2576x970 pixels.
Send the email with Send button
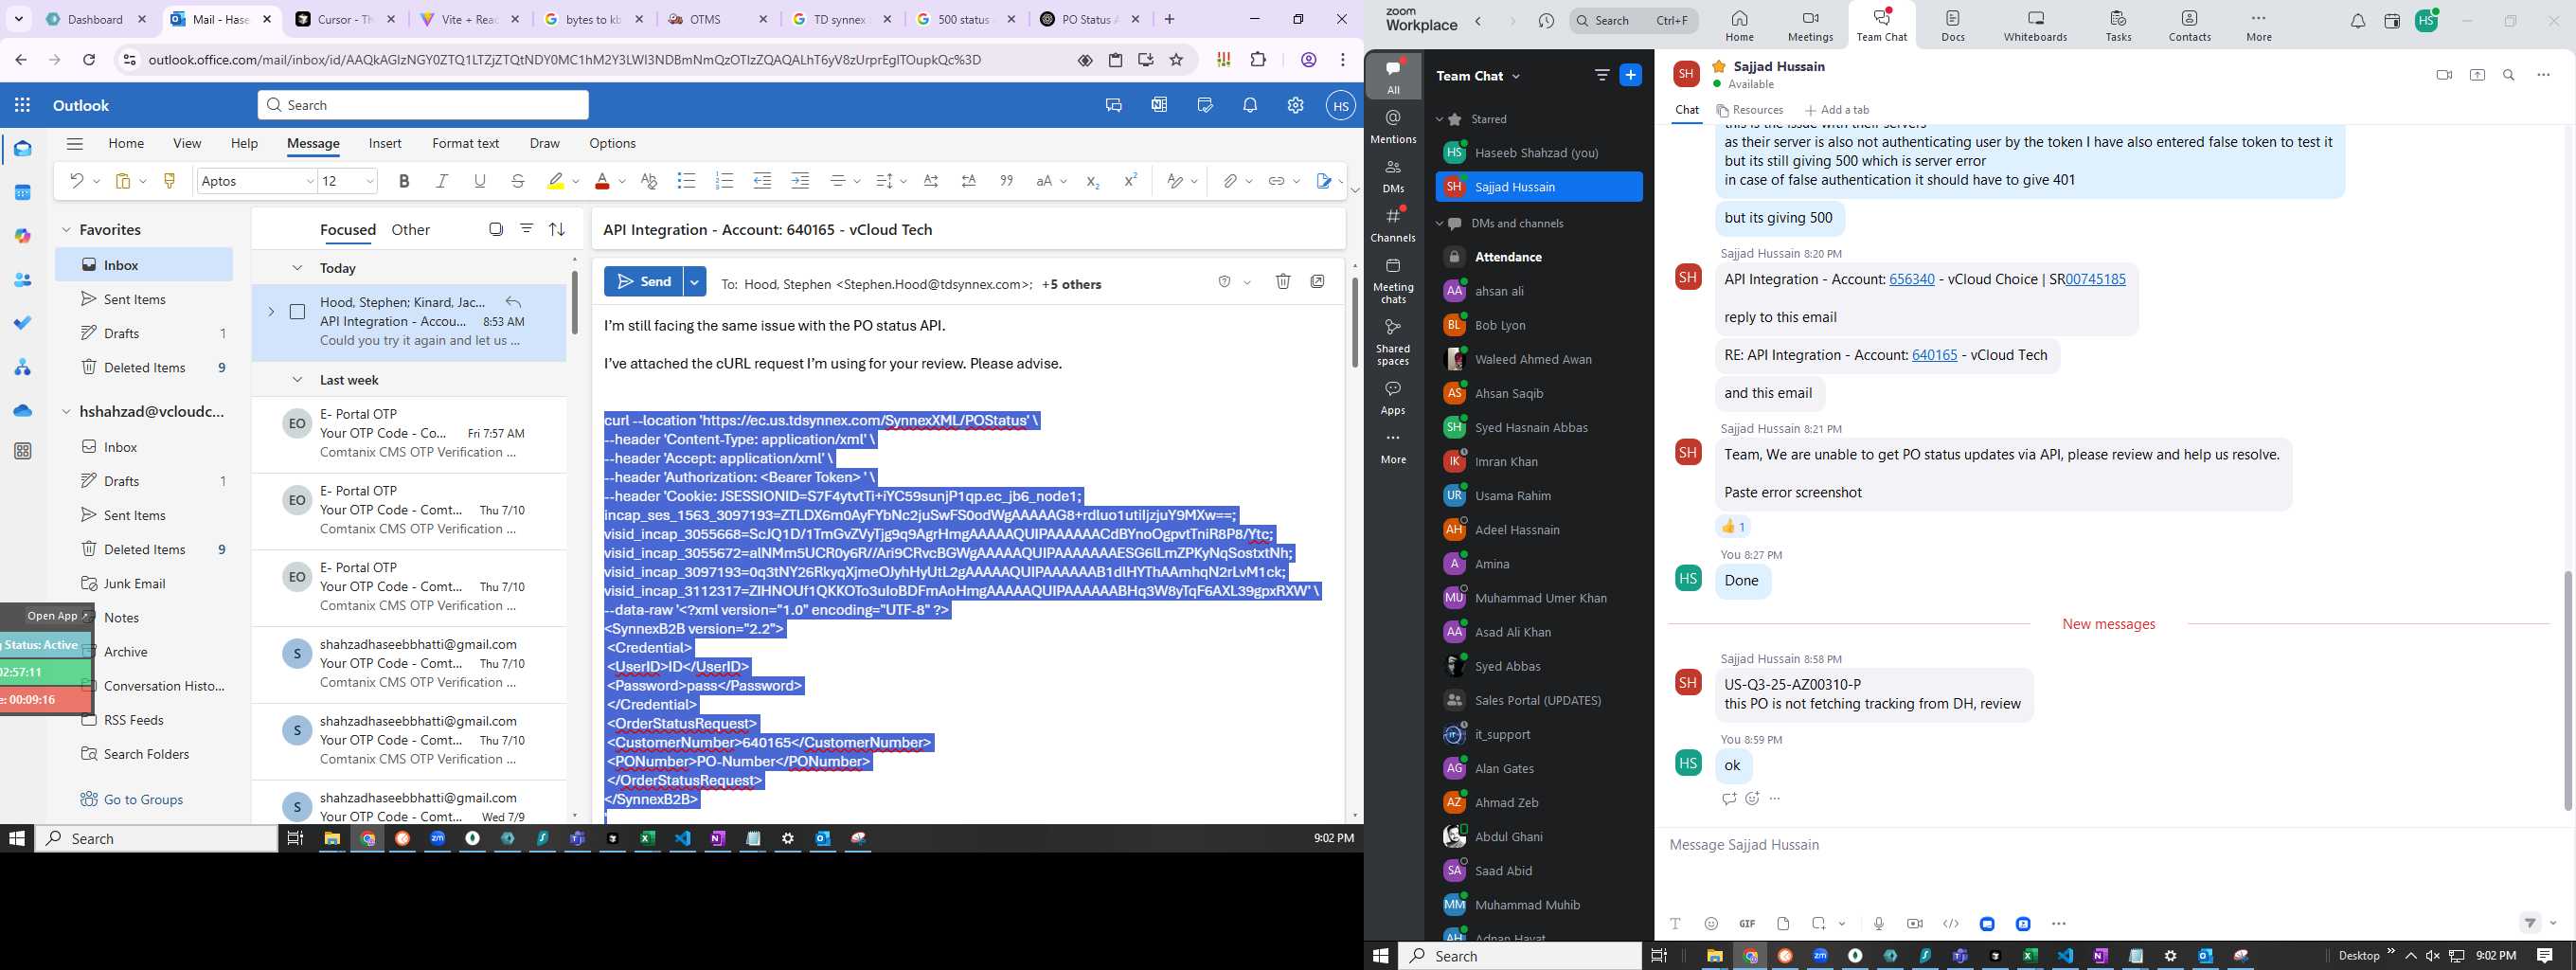click(643, 282)
